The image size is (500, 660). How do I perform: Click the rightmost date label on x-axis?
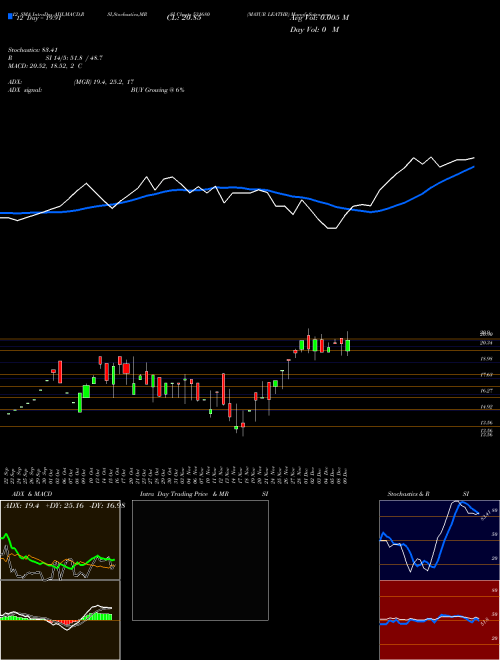click(345, 475)
